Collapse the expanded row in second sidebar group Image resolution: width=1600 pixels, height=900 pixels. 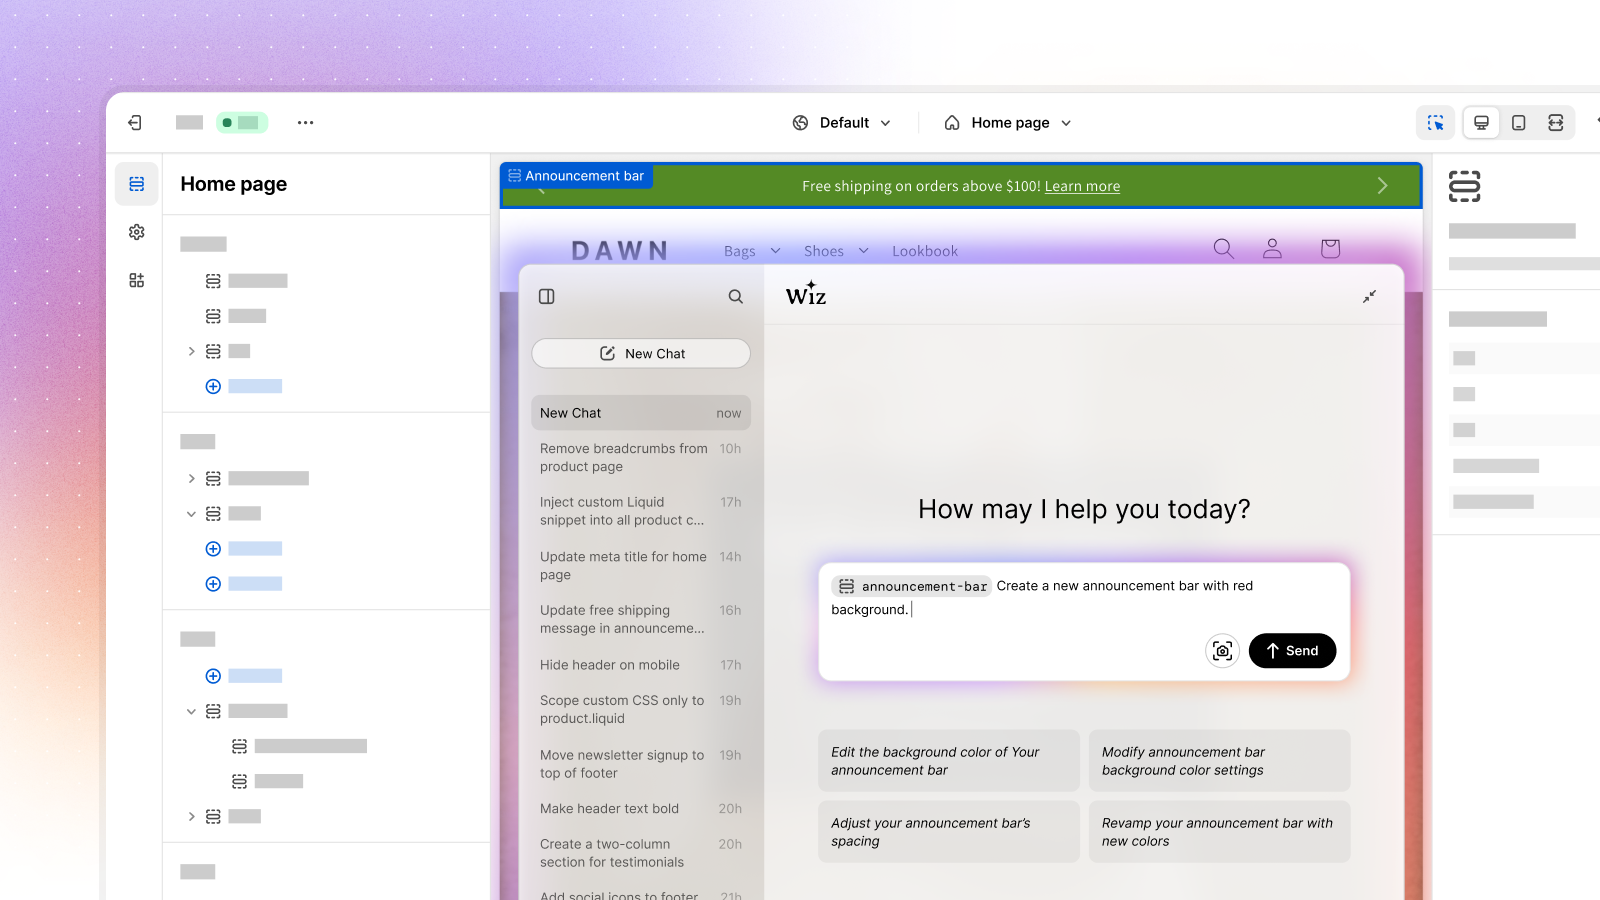(x=191, y=514)
